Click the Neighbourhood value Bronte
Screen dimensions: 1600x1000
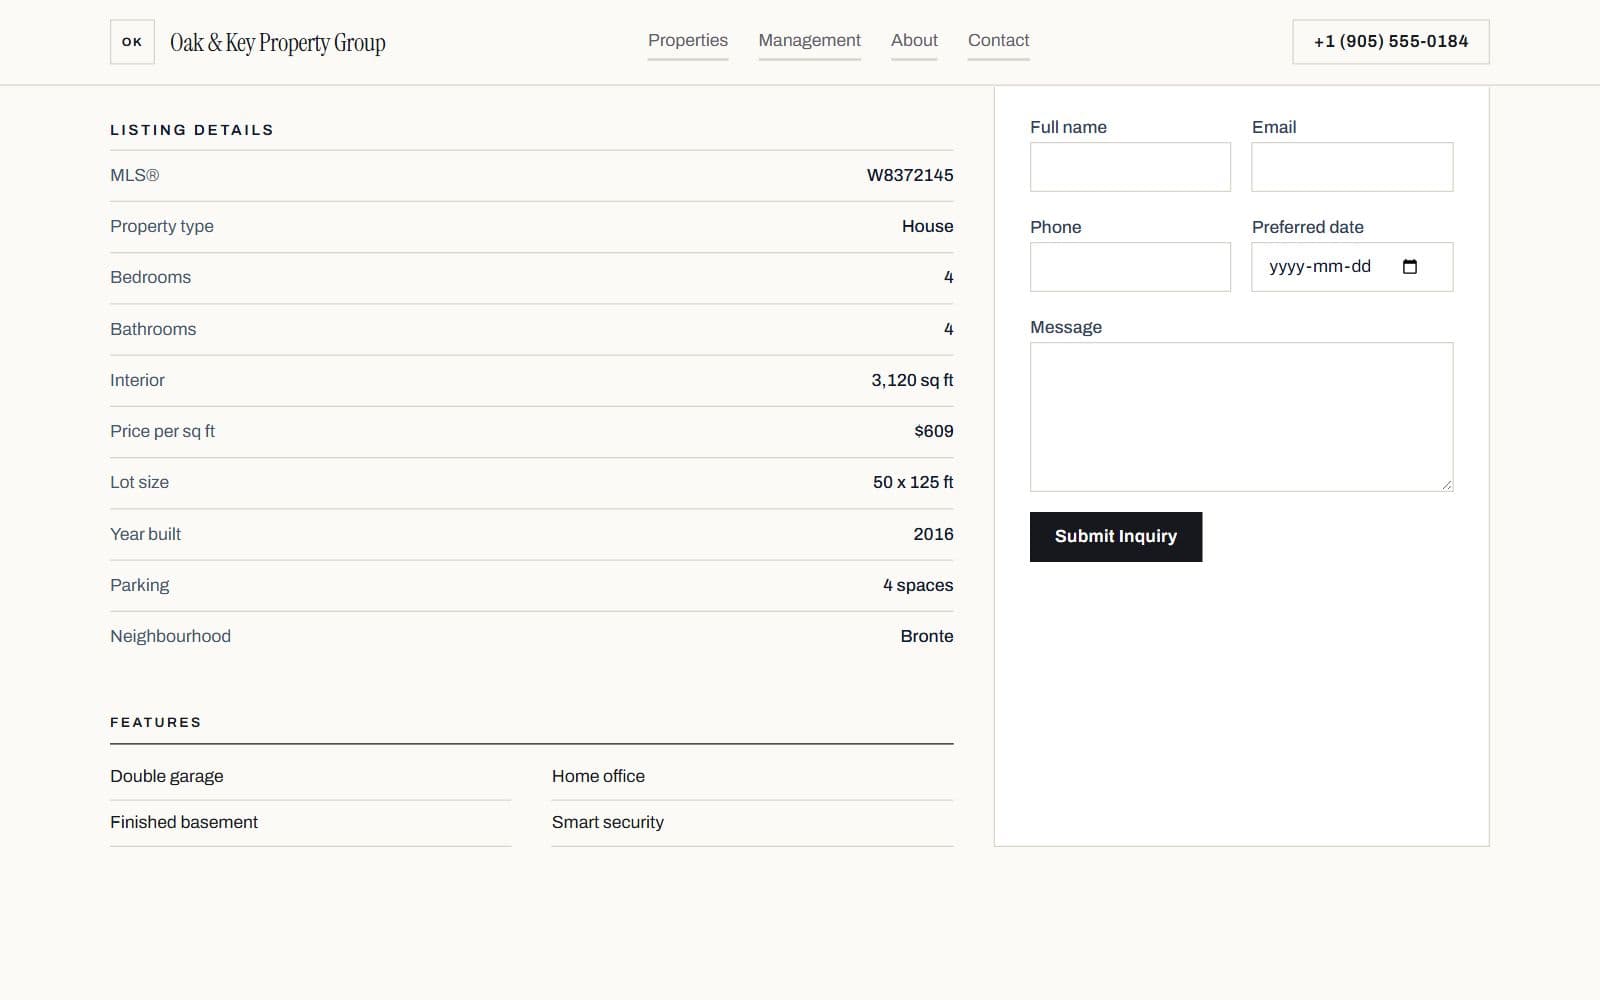pos(927,636)
